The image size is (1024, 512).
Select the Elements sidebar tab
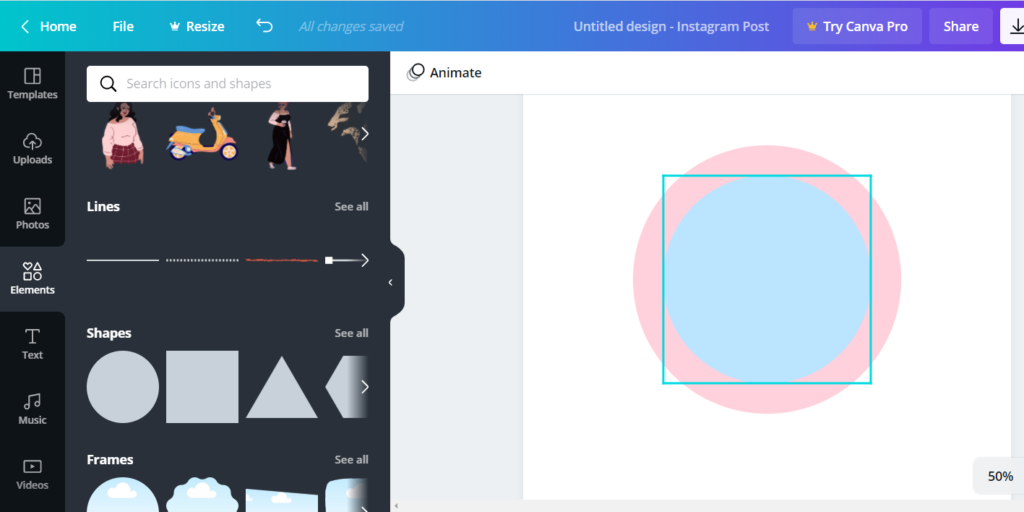click(x=32, y=279)
